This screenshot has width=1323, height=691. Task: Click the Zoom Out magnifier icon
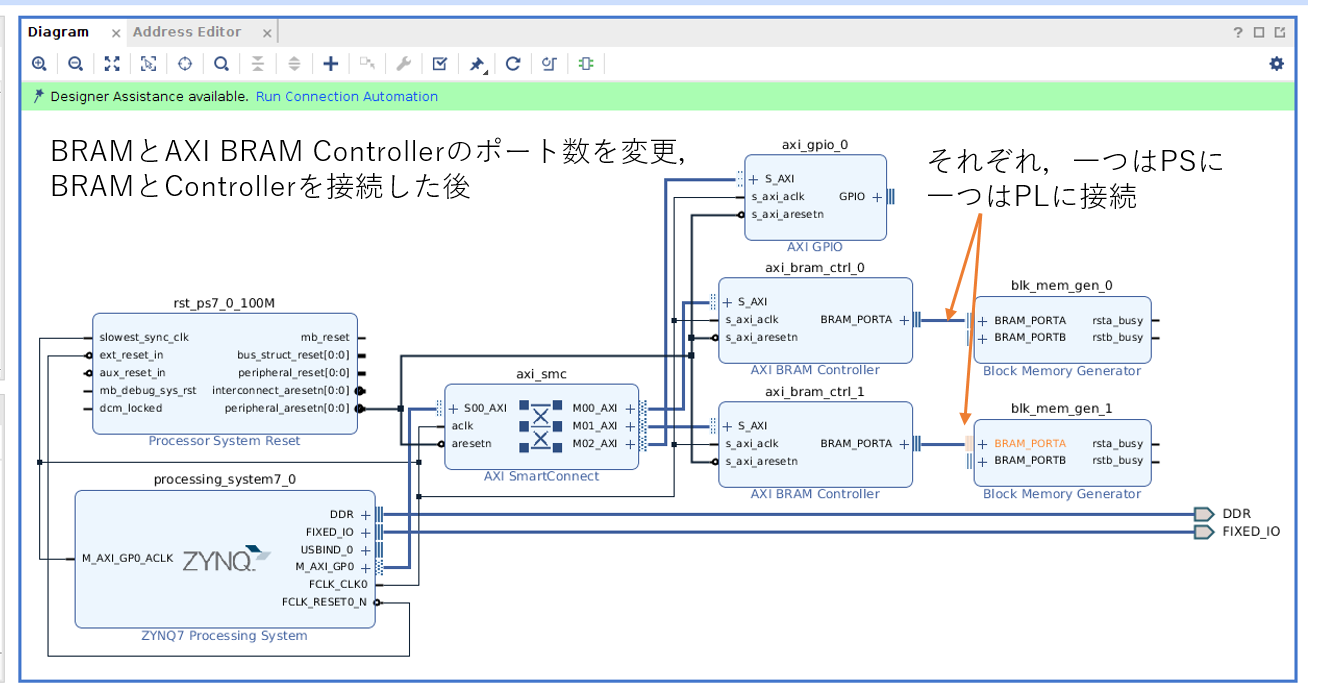[75, 64]
